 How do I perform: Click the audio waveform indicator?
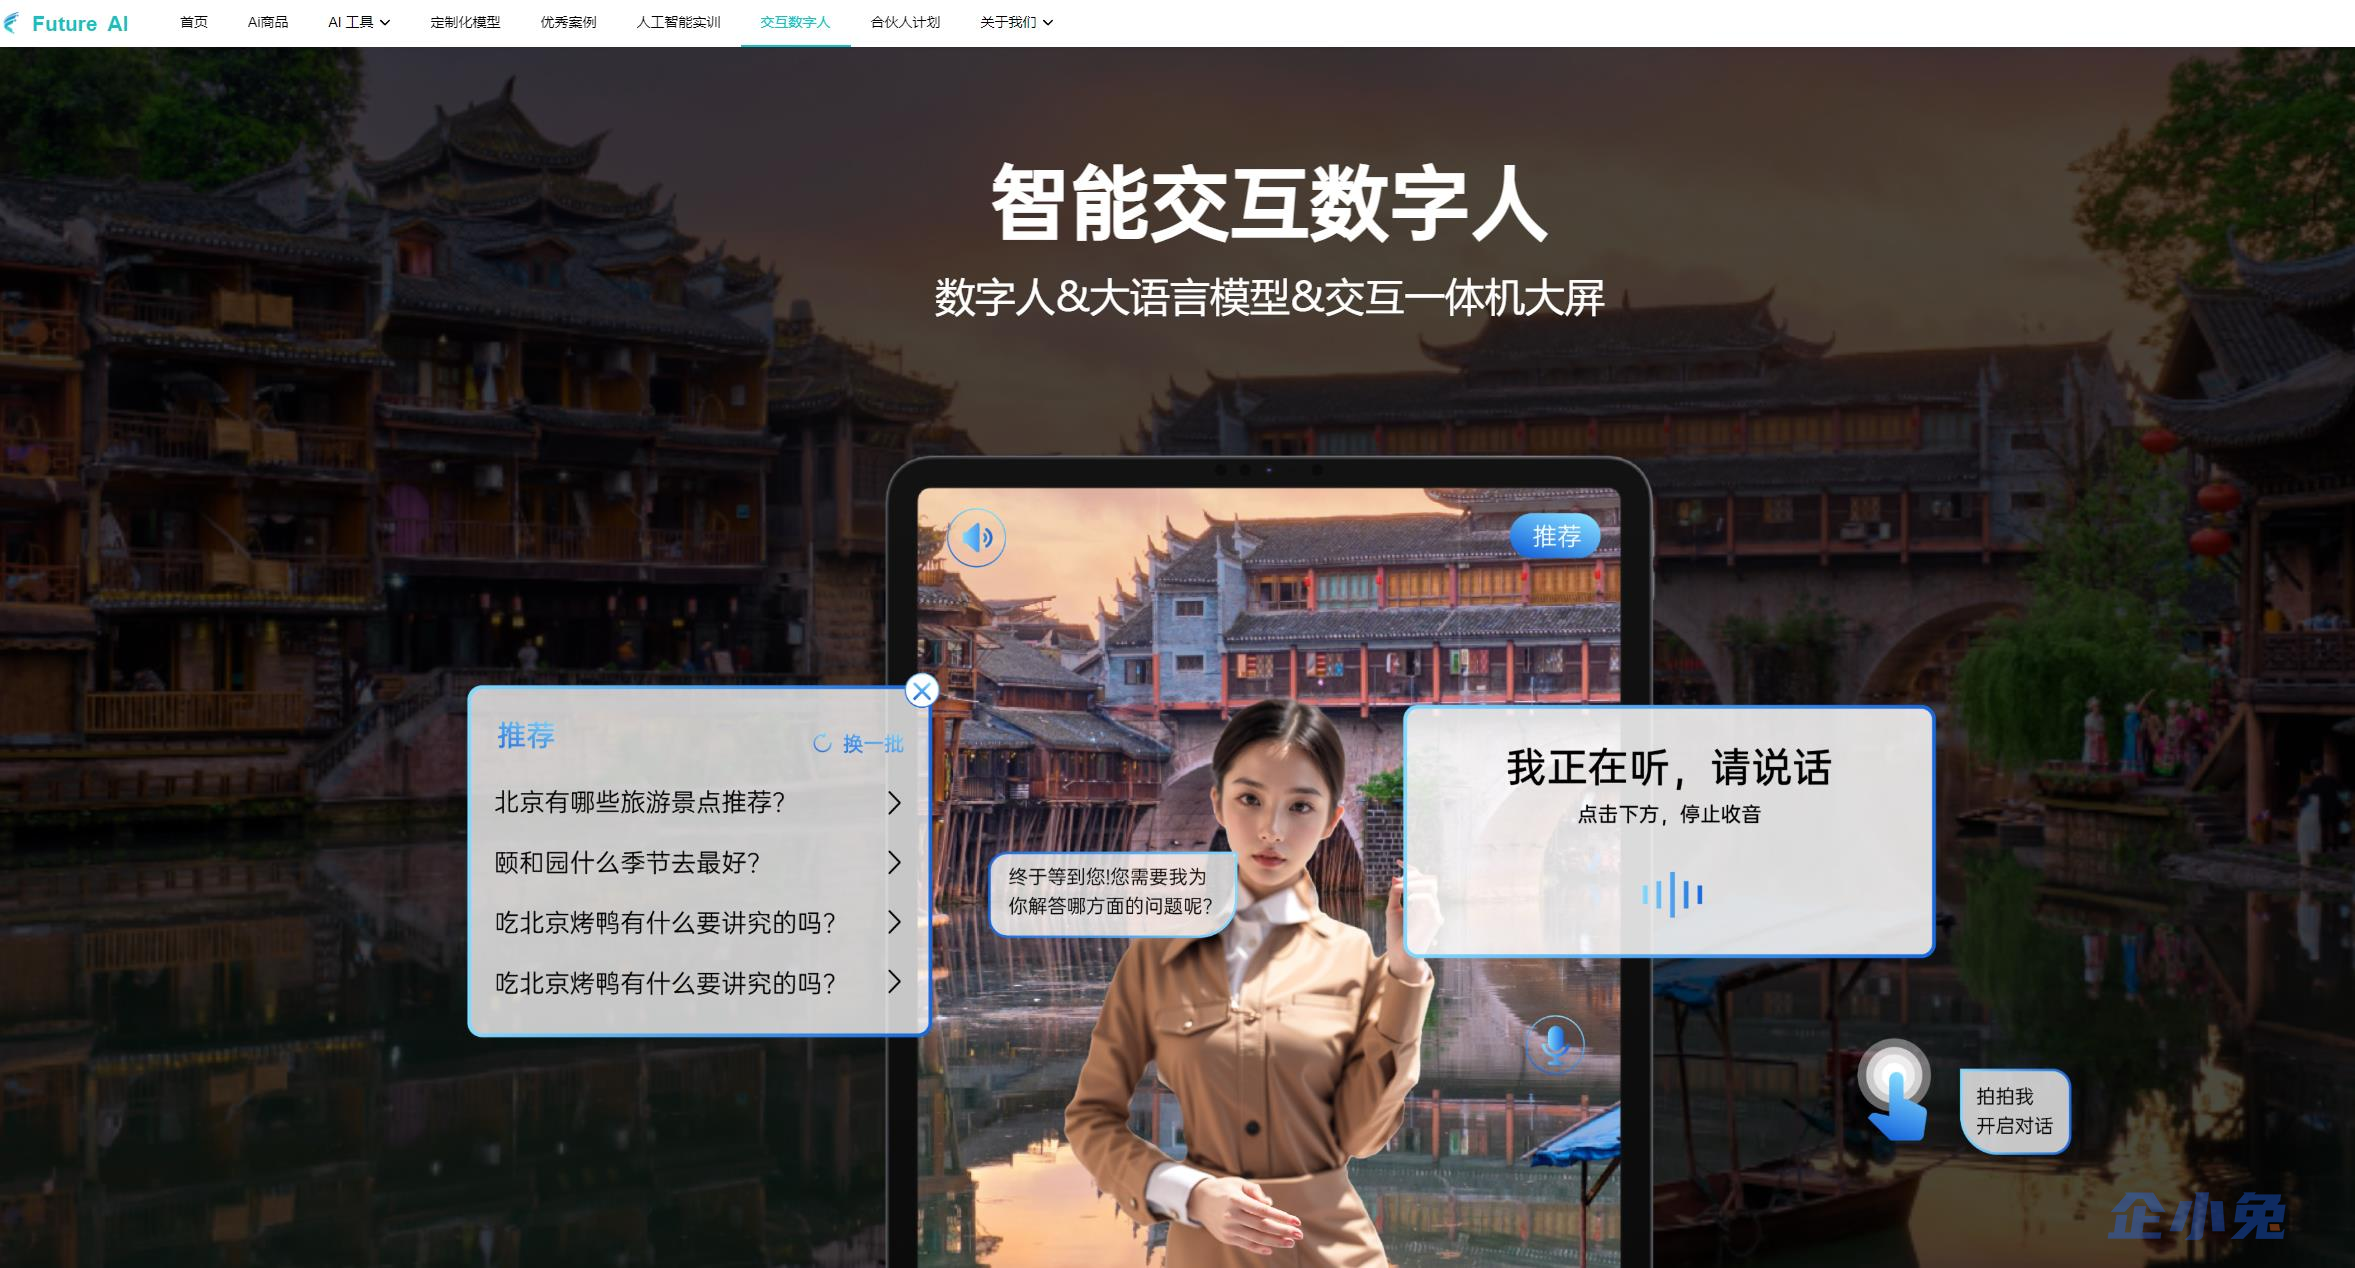point(1672,894)
